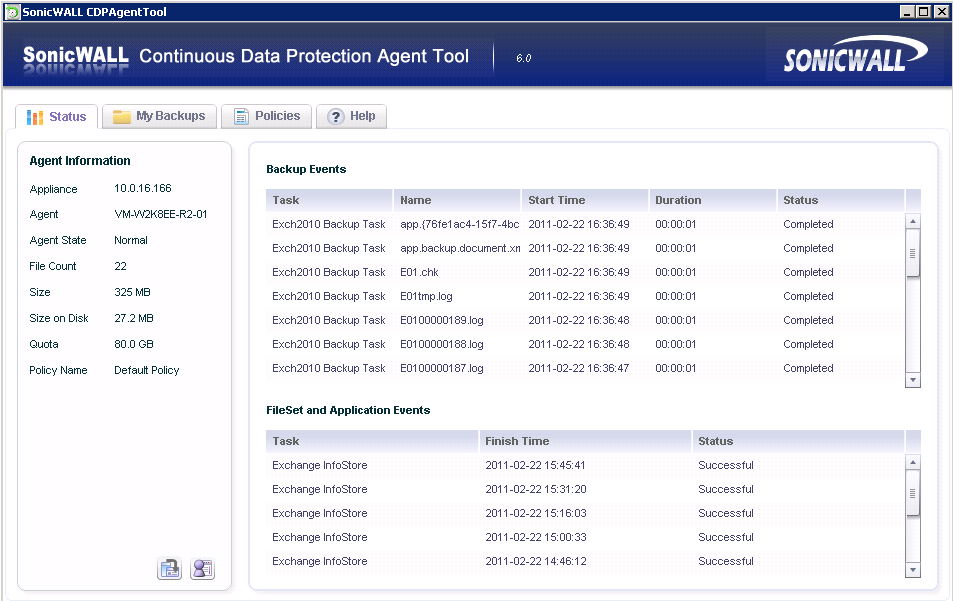Screen dimensions: 953x601
Task: Select Exchange InfoStore finished at 15:45:41
Action: (585, 465)
